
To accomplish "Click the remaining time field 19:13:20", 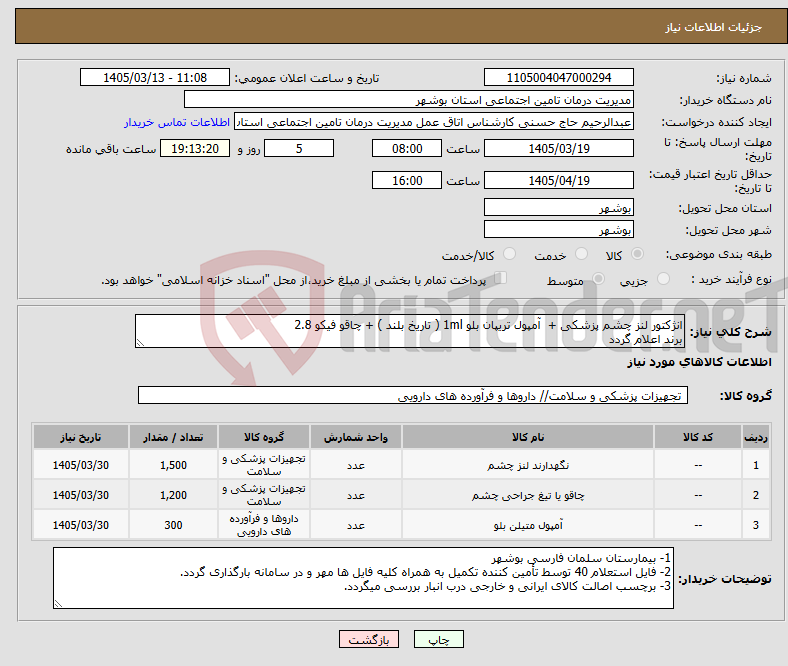I will coord(195,149).
